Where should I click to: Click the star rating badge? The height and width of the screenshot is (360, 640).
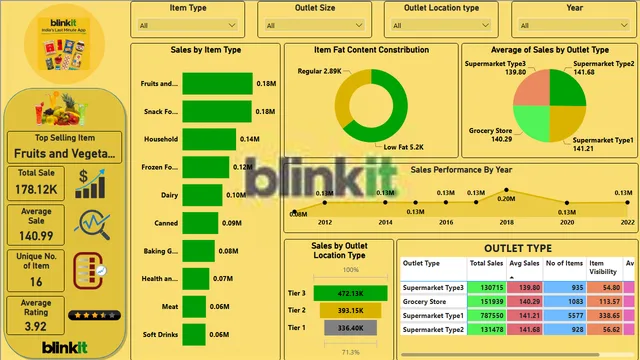(x=94, y=315)
